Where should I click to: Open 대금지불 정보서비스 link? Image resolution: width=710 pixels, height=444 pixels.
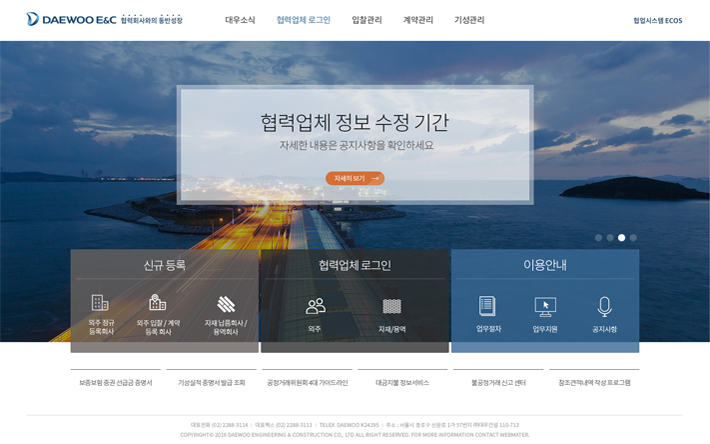pos(402,382)
